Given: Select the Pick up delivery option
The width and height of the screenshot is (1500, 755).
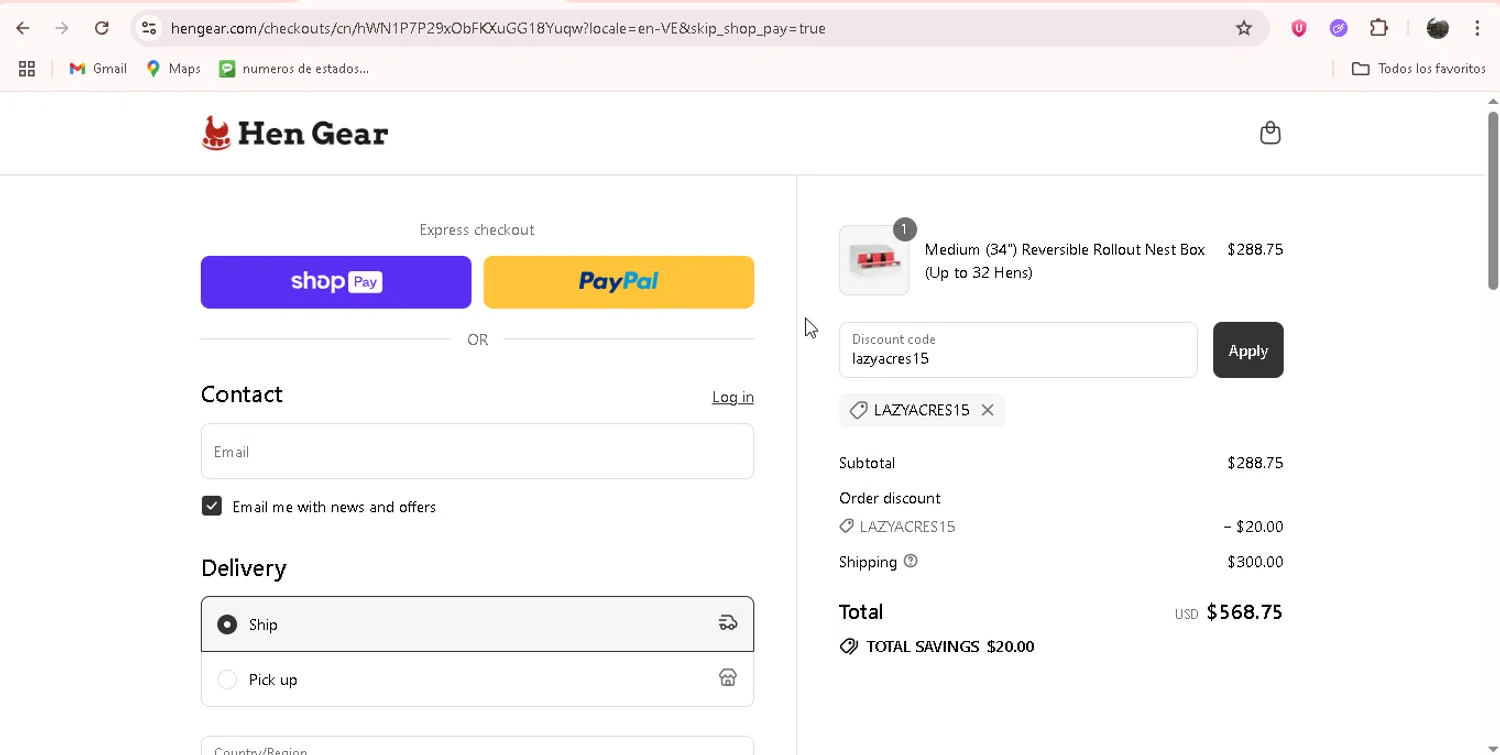Looking at the screenshot, I should 477,679.
